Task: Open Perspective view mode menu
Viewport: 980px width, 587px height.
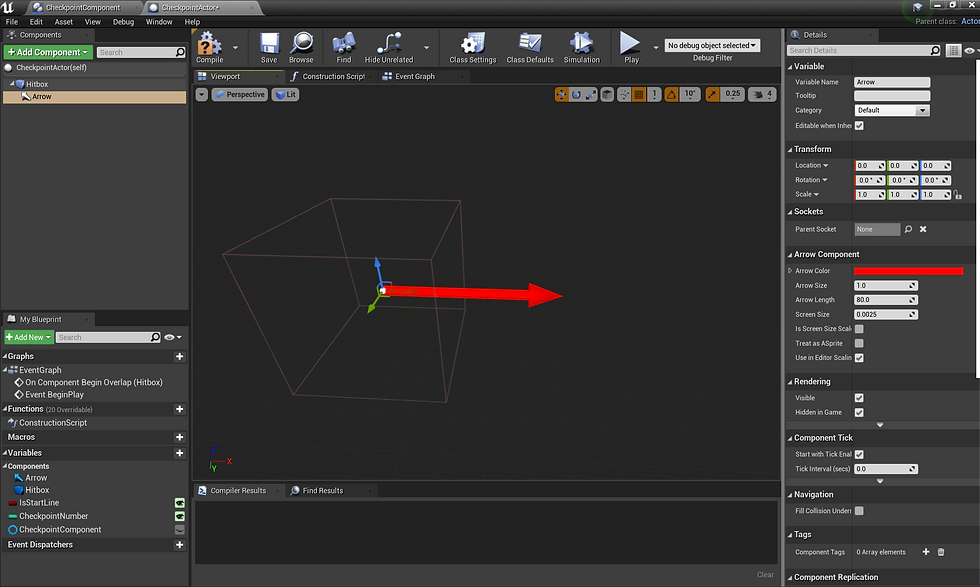Action: tap(240, 94)
